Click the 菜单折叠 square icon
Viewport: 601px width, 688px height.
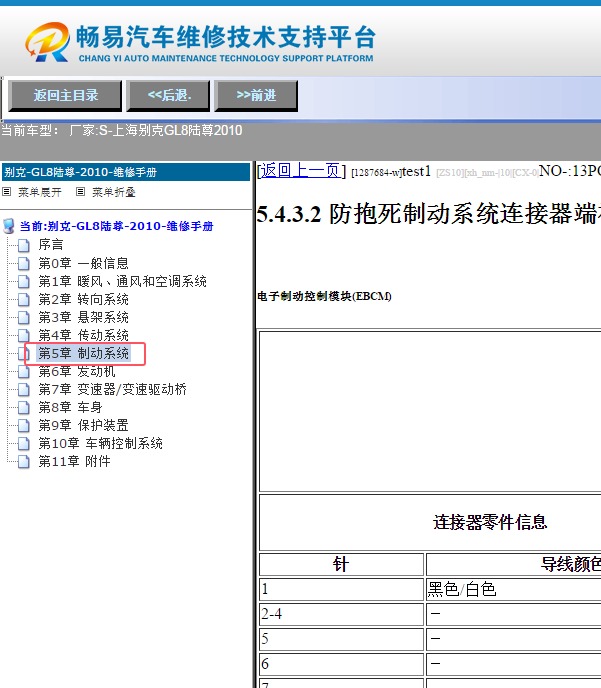[x=80, y=191]
